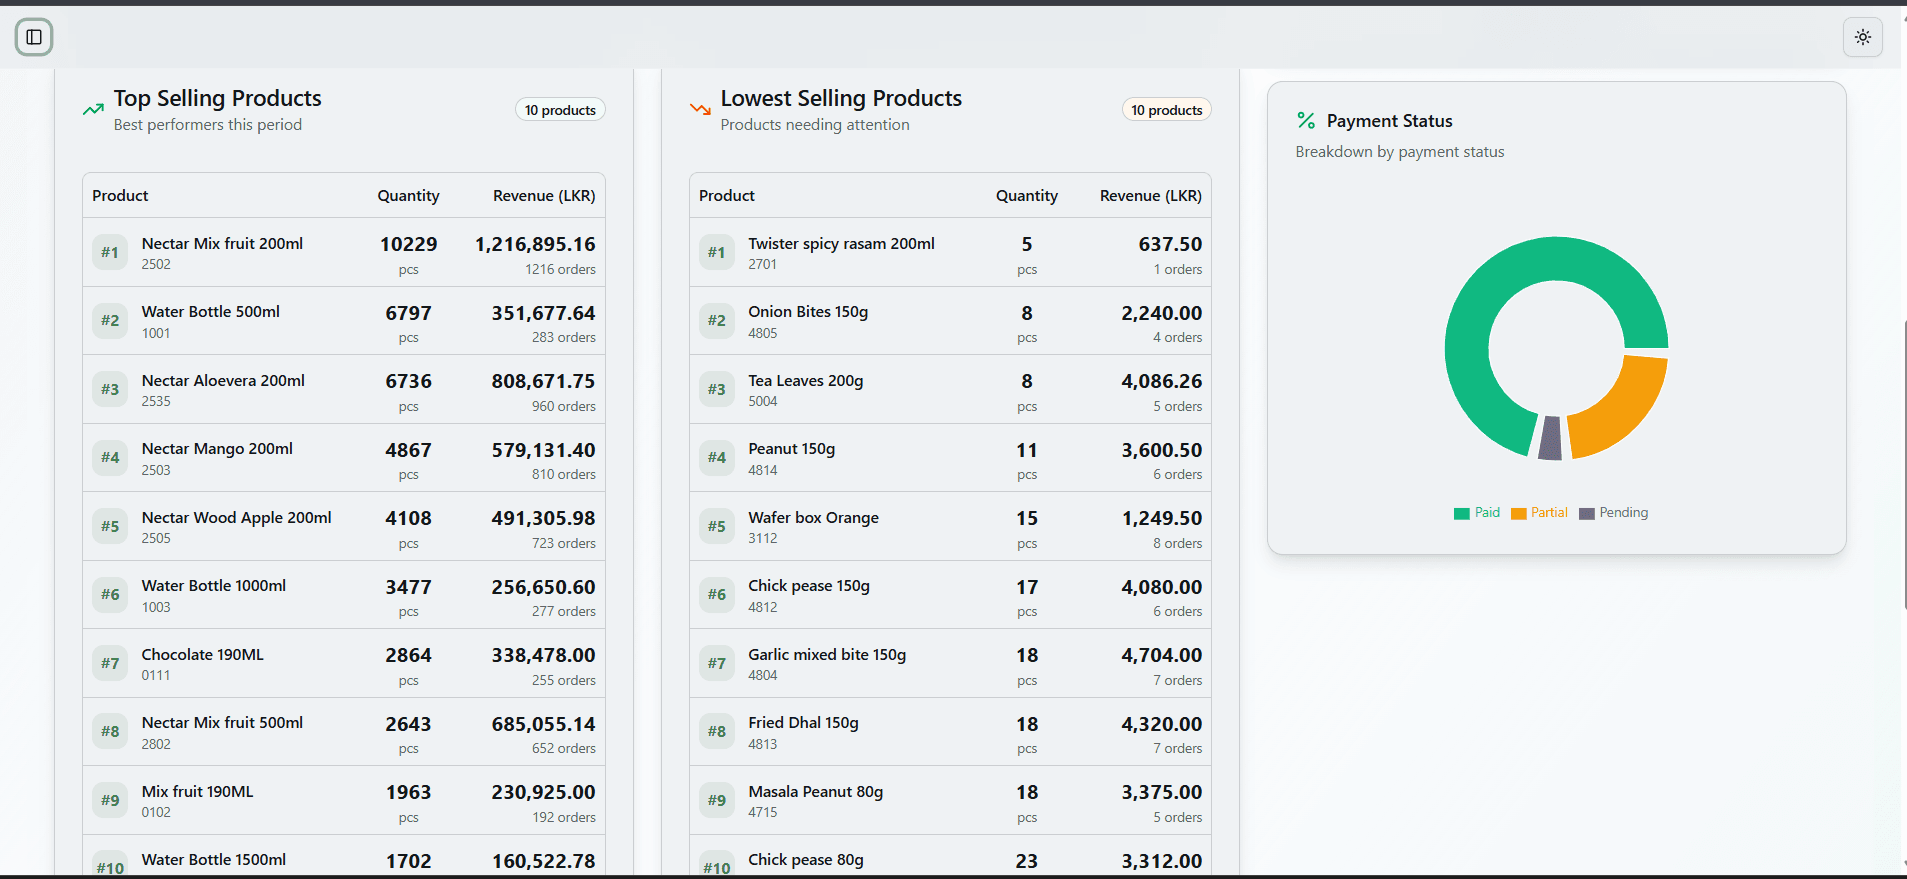The image size is (1907, 879).
Task: Click the 10 products badge in Top Selling
Action: [560, 110]
